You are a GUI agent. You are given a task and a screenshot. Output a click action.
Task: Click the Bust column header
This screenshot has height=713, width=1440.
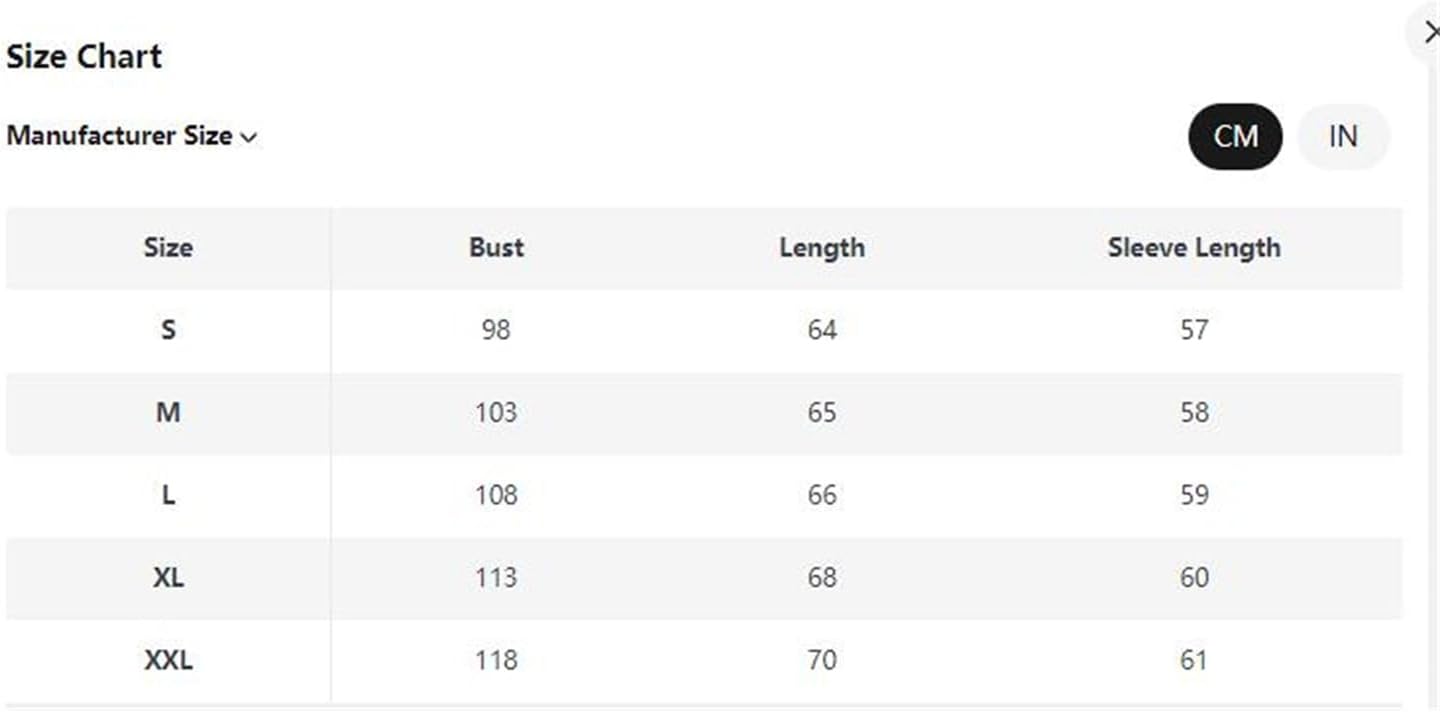pos(495,247)
